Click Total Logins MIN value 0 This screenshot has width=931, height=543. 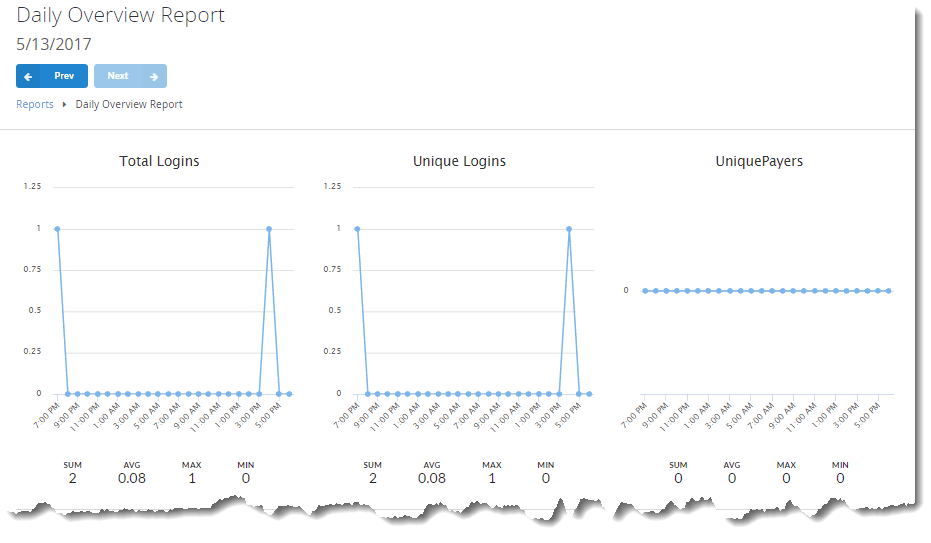pyautogui.click(x=246, y=478)
